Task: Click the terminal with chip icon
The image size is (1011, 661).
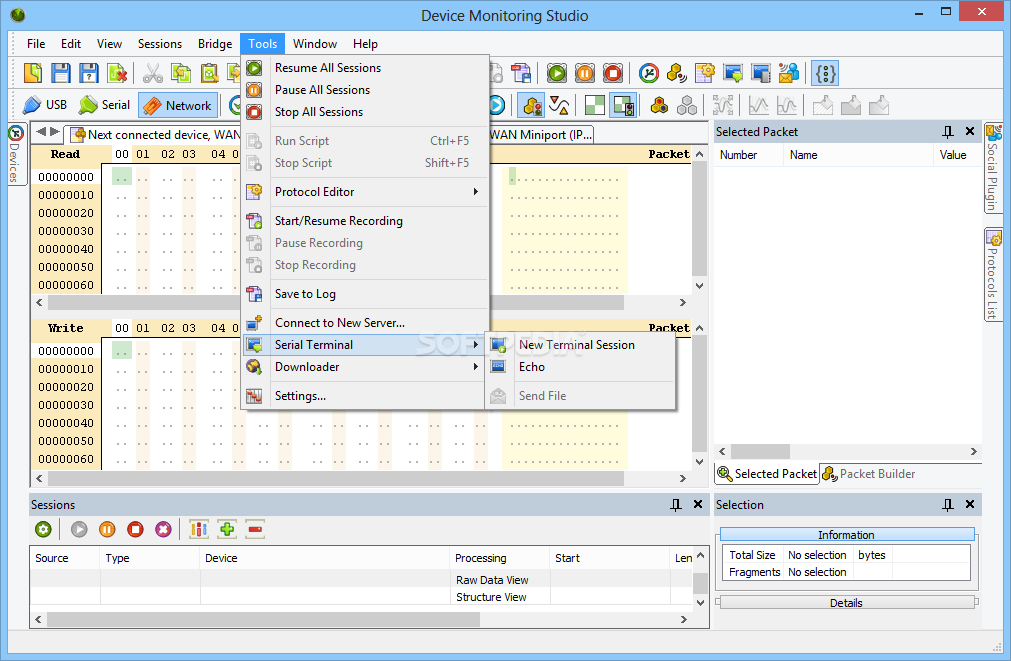Action: pos(761,73)
